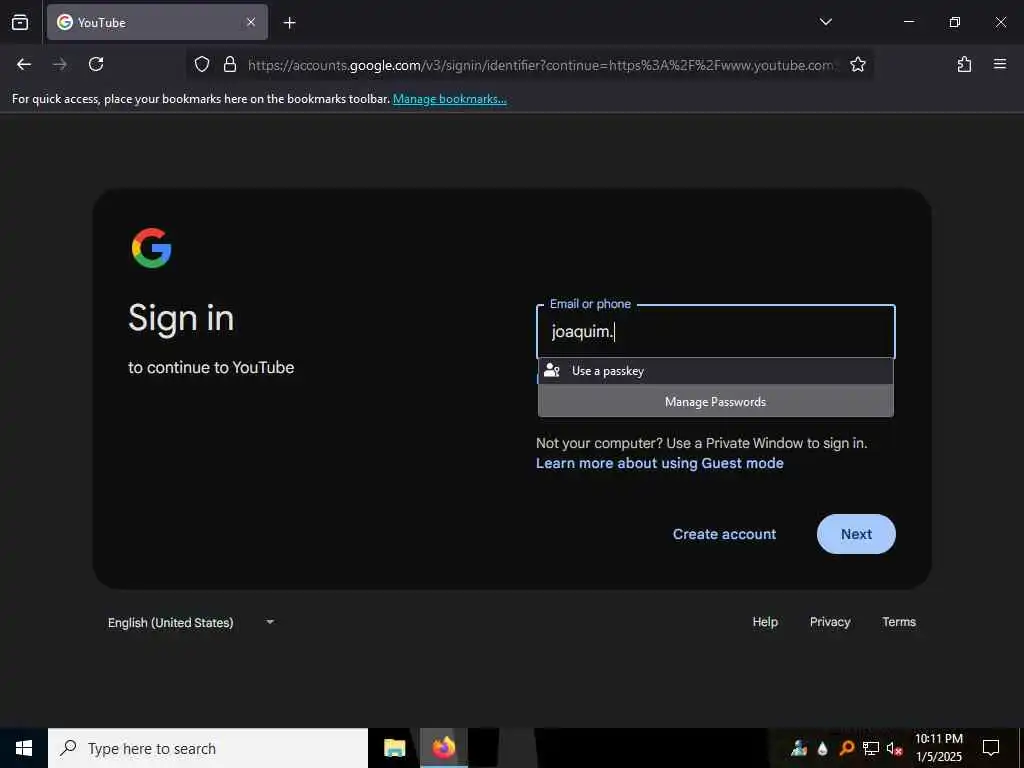Open the notification center icon

[991, 748]
